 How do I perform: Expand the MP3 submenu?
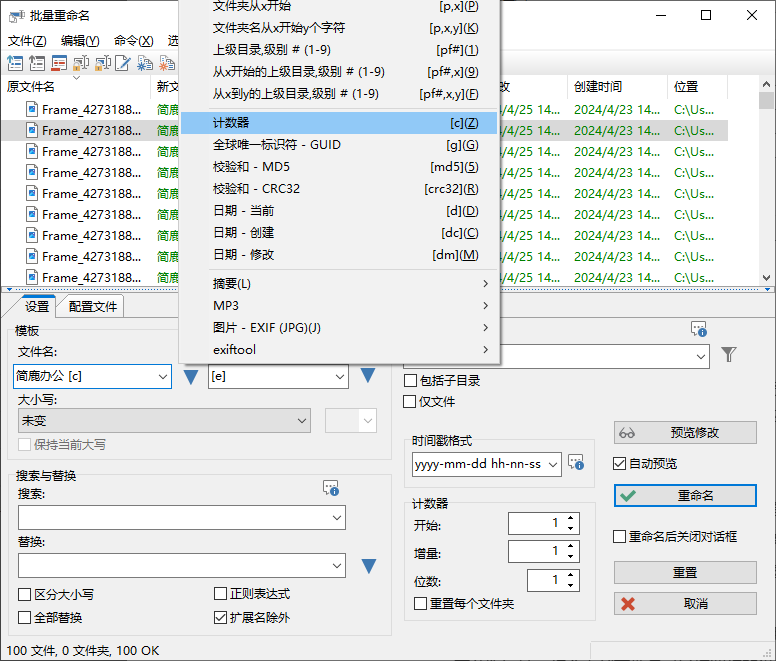(x=340, y=305)
